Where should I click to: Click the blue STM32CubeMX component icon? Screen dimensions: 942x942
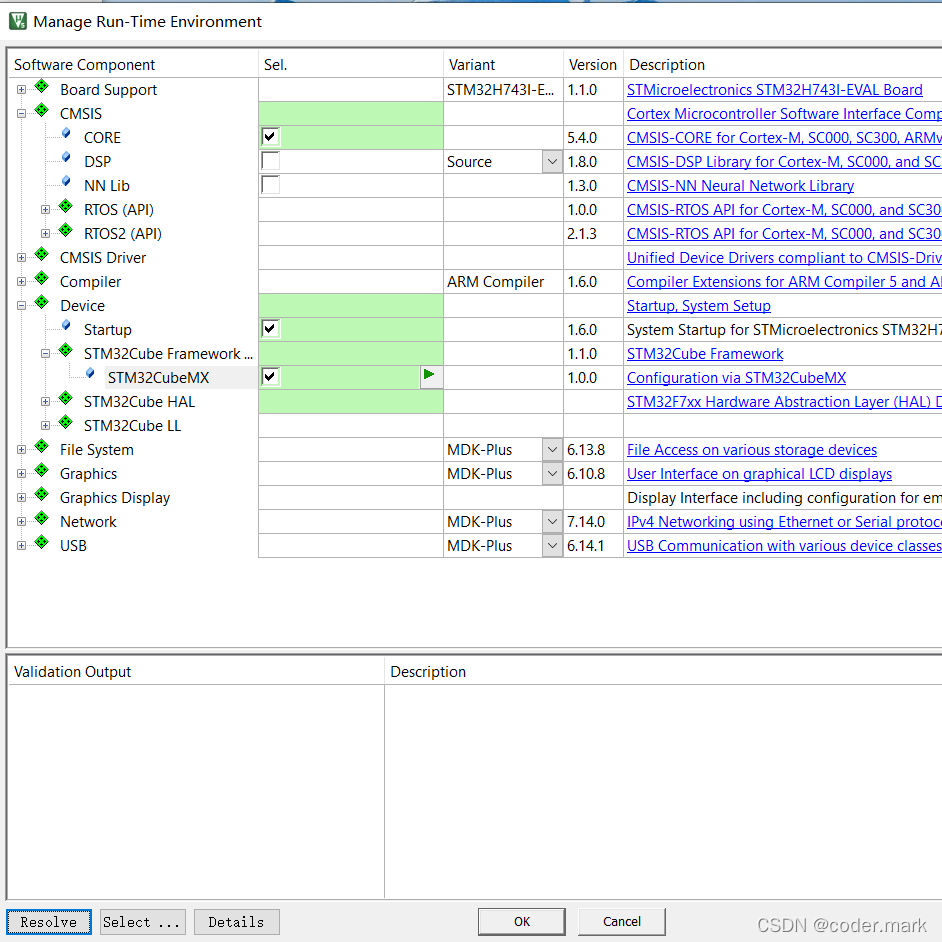pos(90,374)
